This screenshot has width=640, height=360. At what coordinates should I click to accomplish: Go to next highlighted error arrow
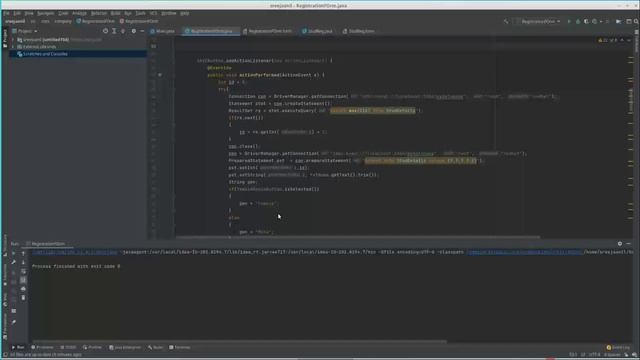629,40
